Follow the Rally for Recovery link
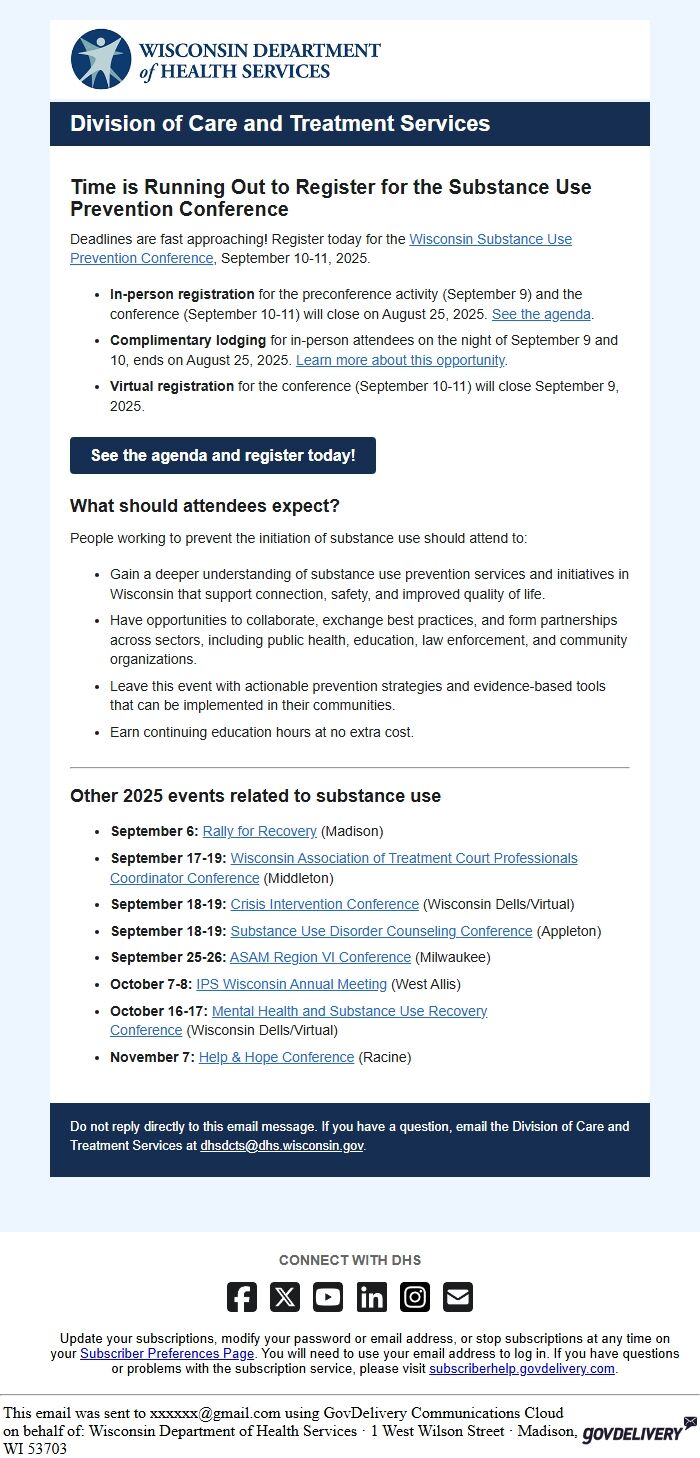This screenshot has height=1458, width=700. pos(260,831)
